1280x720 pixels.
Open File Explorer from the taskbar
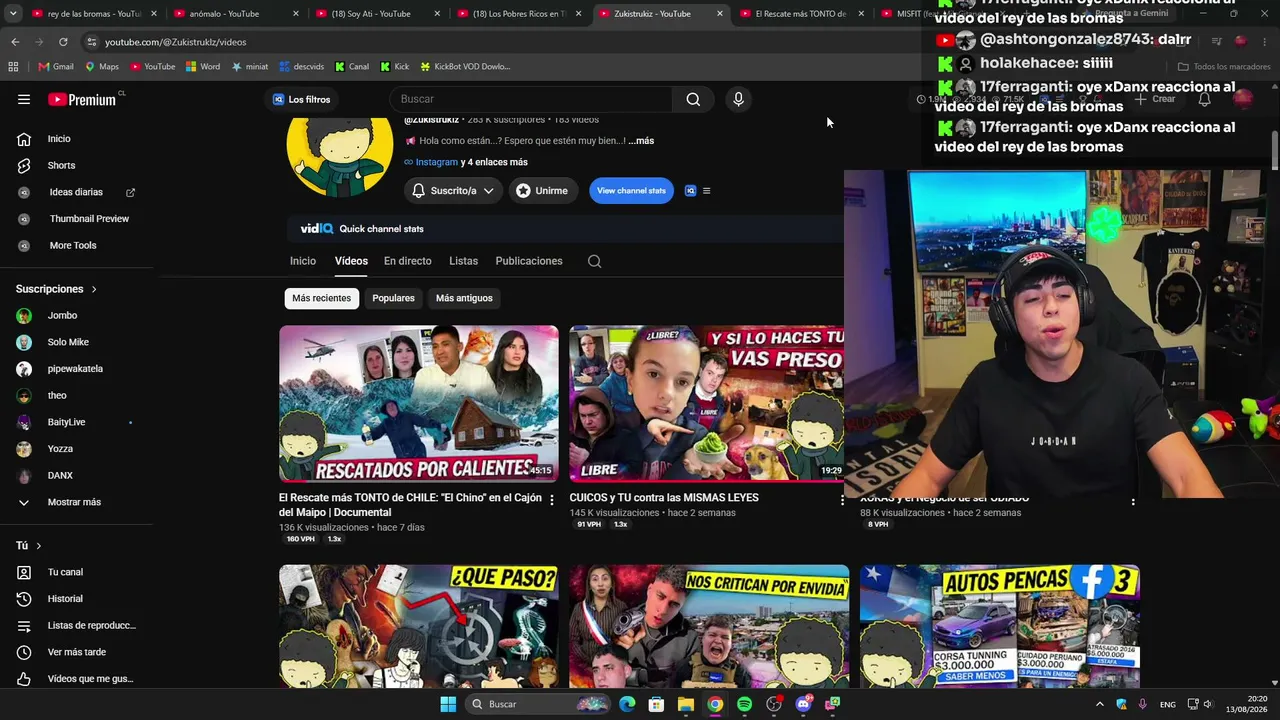(x=686, y=704)
